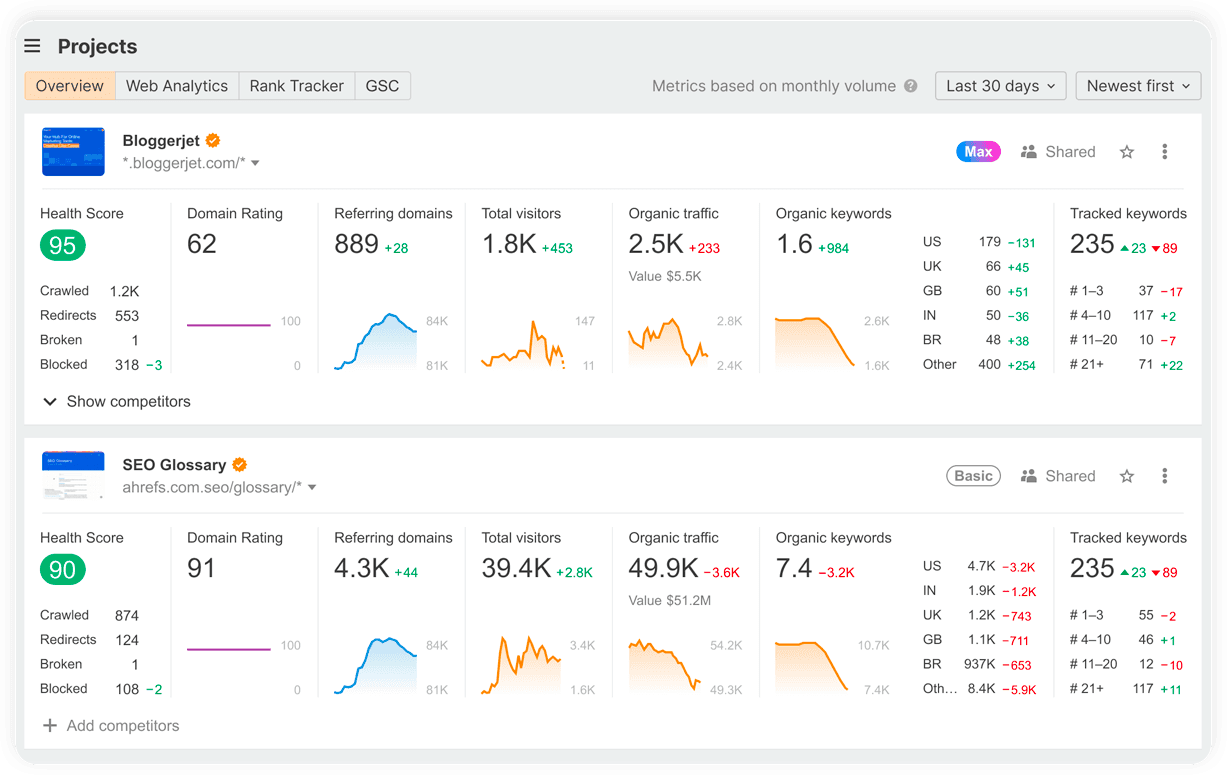This screenshot has width=1227, height=775.
Task: Click SEO Glossary #21+ tracked keywords 117
Action: [x=1143, y=689]
